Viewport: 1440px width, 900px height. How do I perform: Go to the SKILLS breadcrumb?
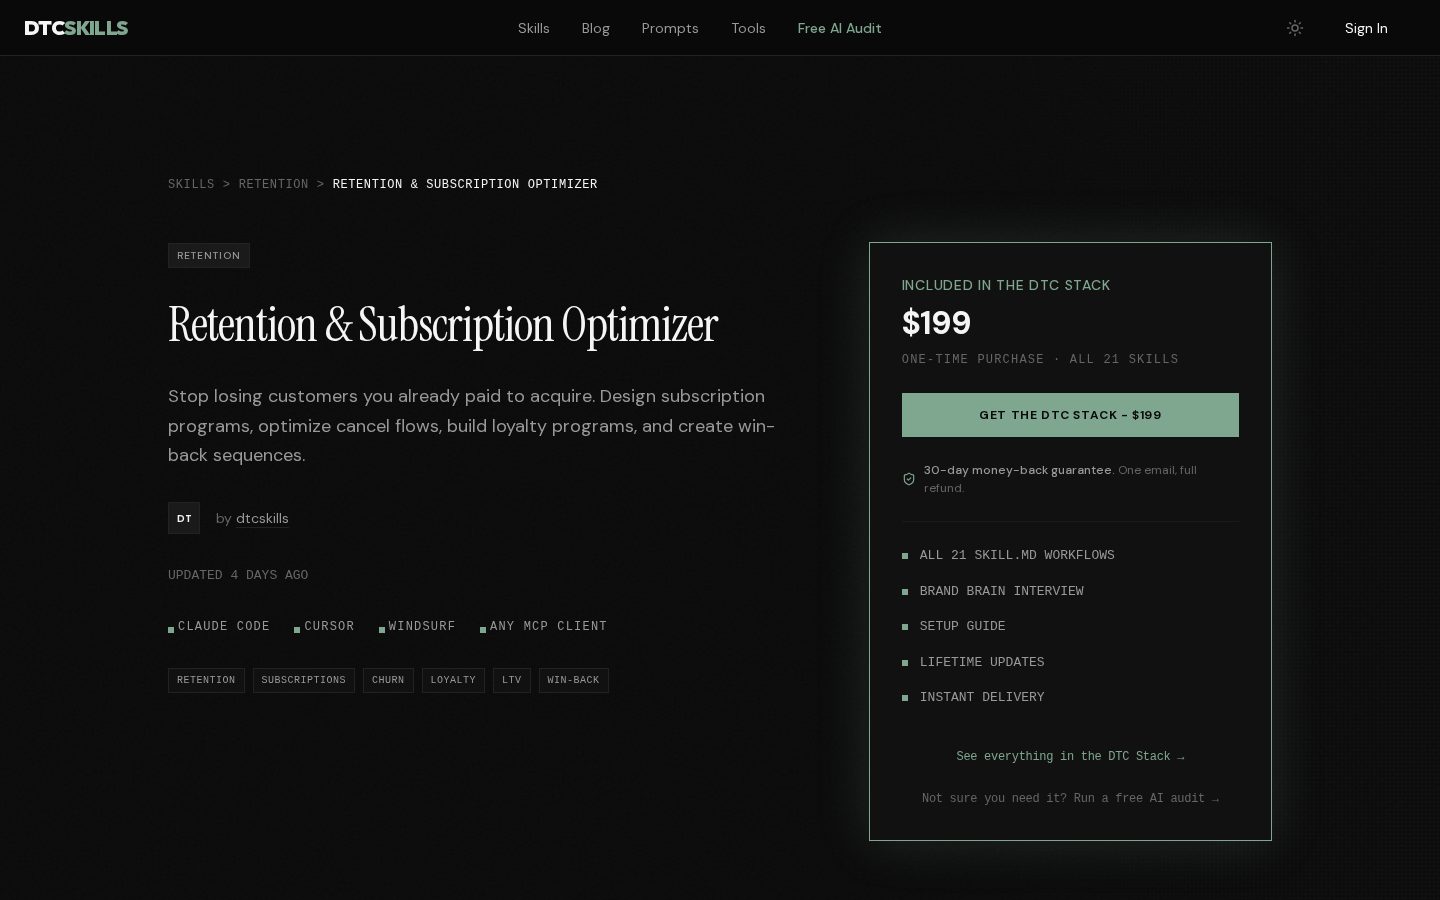(191, 184)
